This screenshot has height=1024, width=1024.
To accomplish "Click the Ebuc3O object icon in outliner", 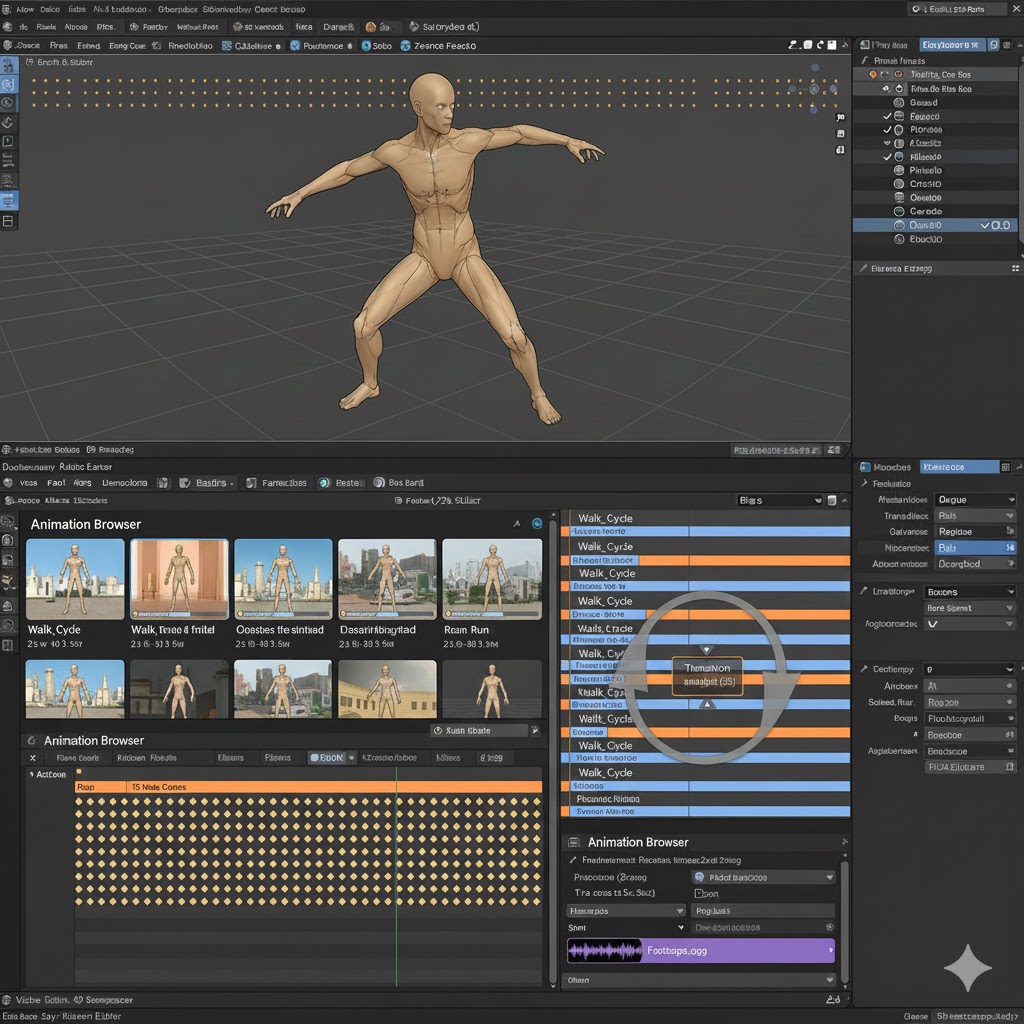I will pyautogui.click(x=899, y=239).
